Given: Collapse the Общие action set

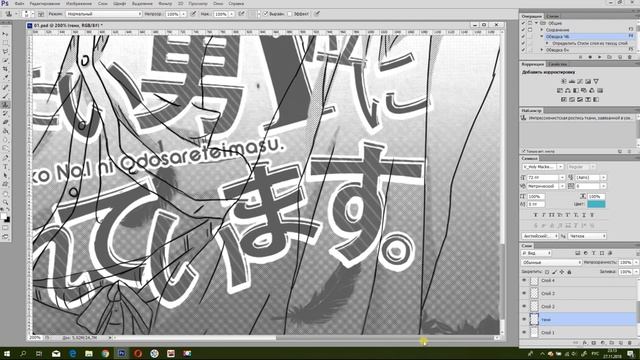Looking at the screenshot, I should click(536, 23).
